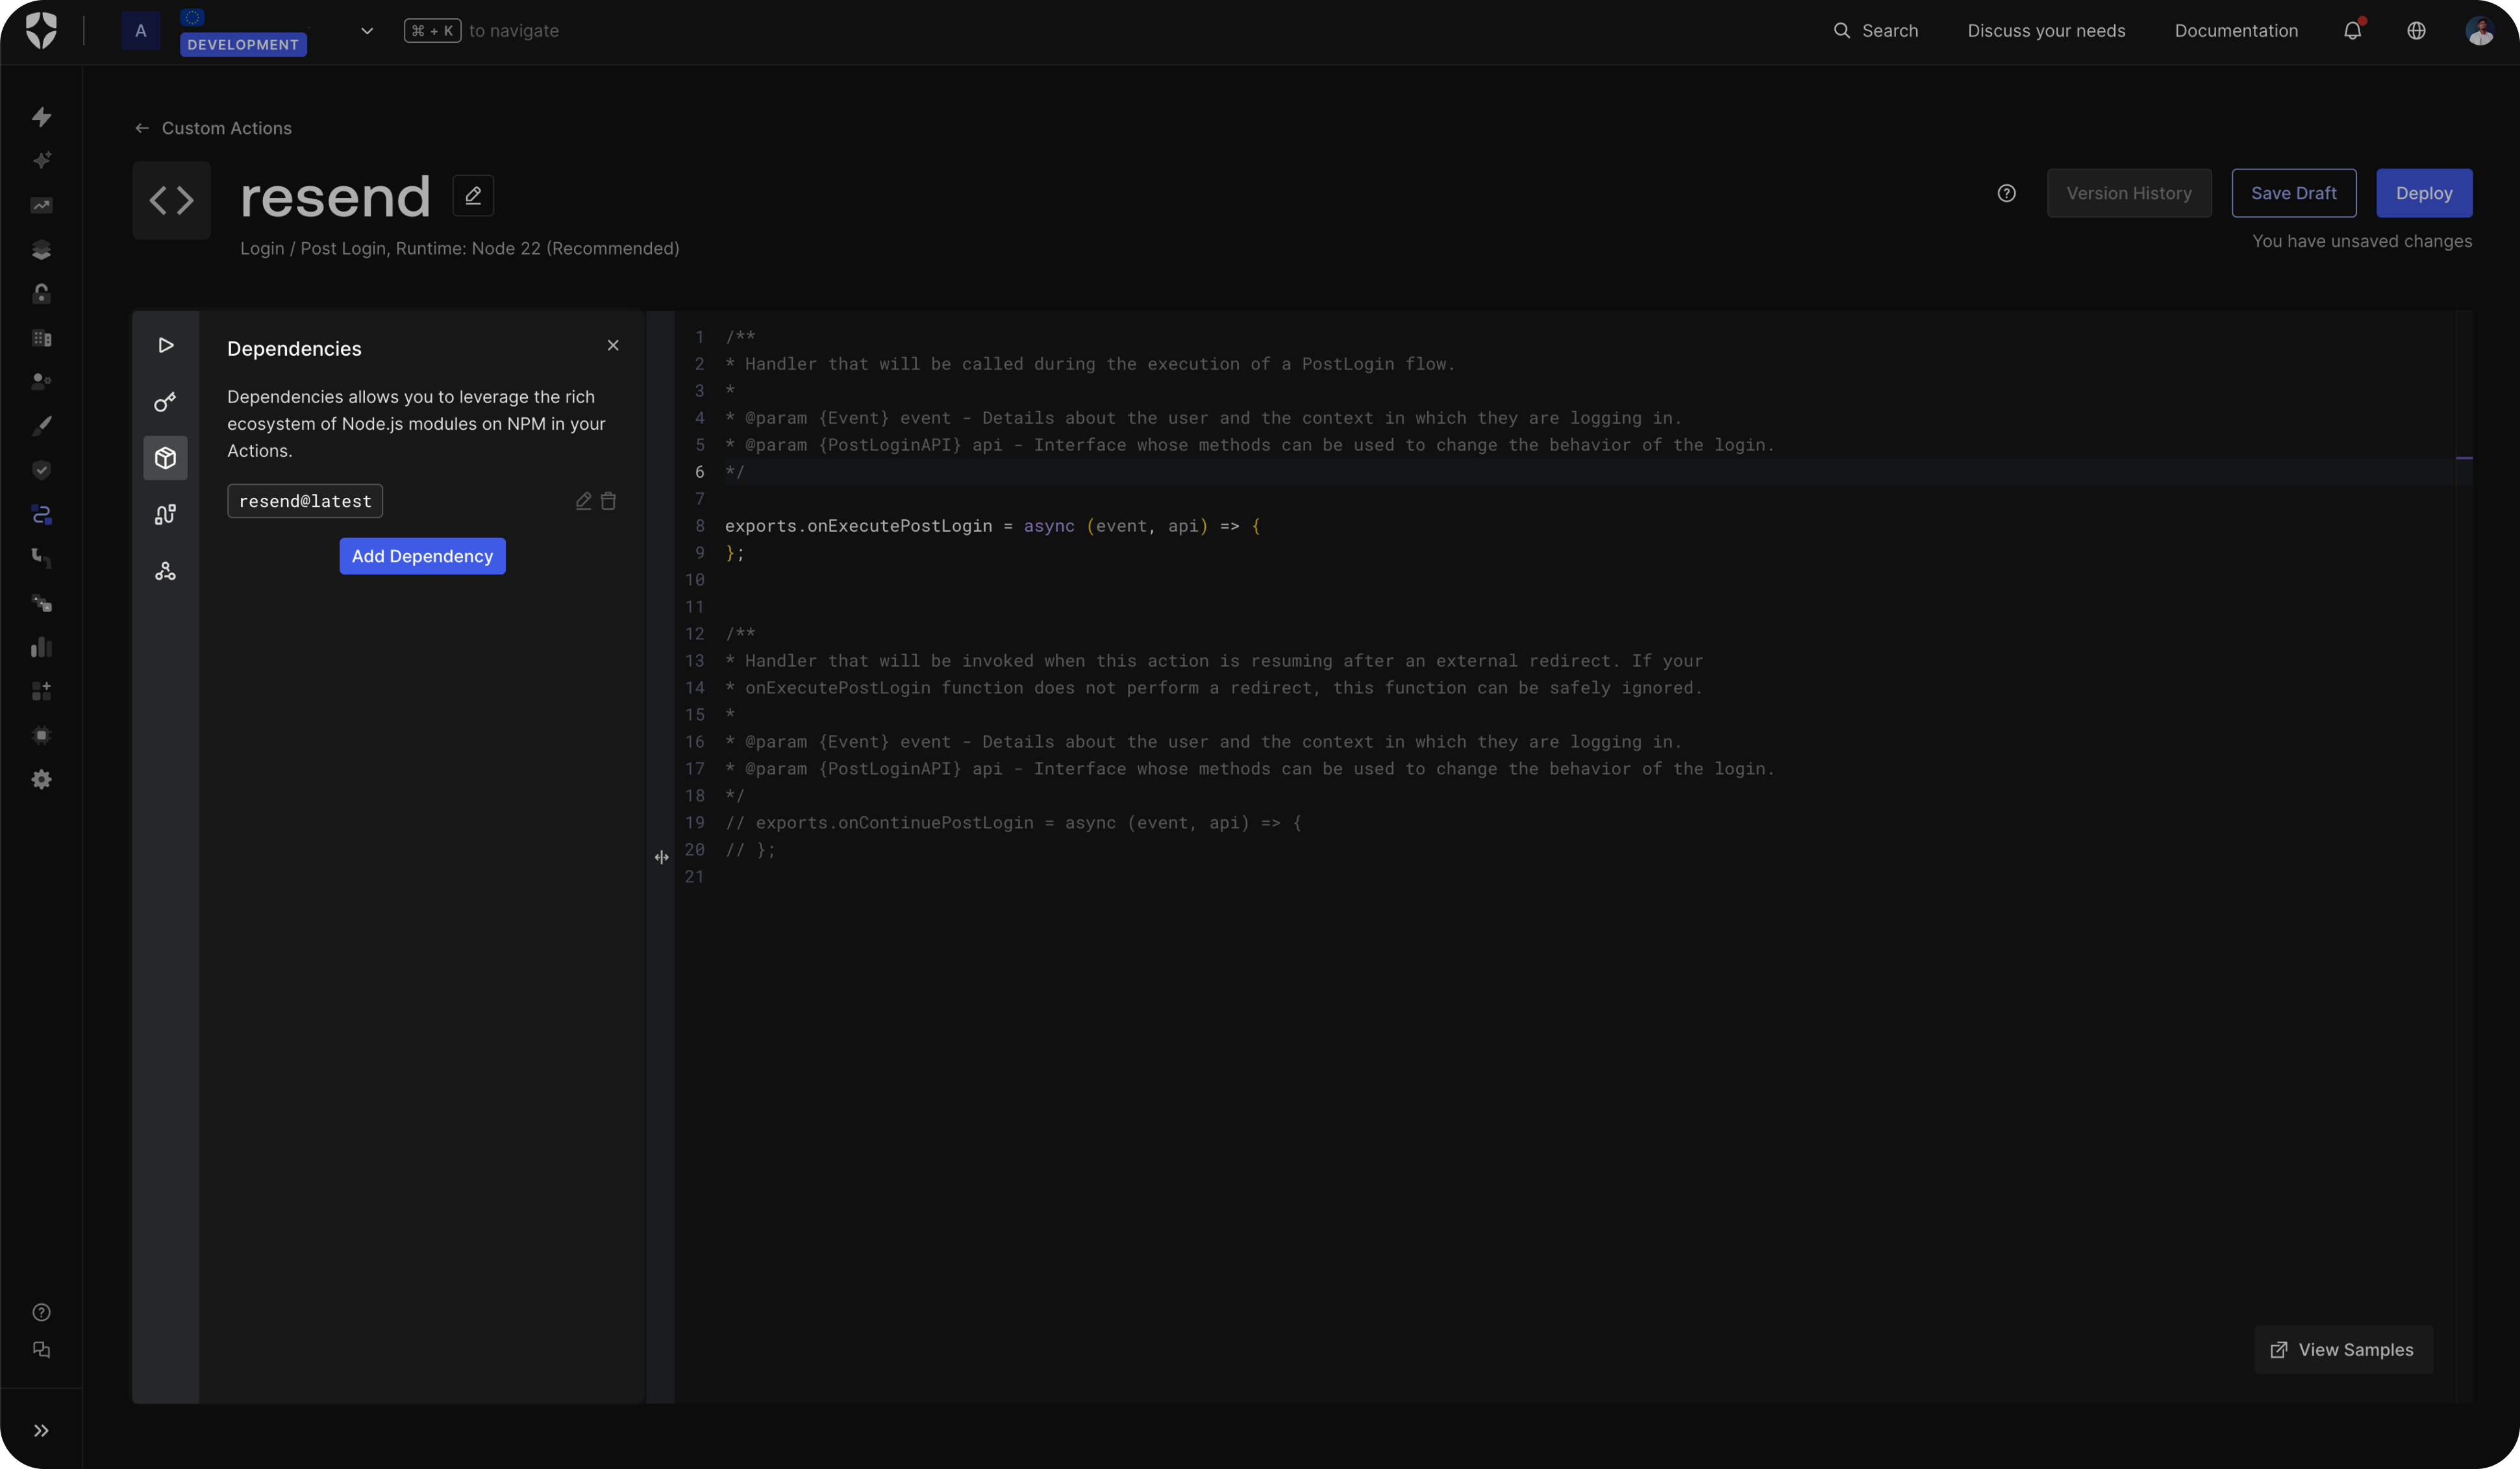
Task: Edit the action name resend
Action: pyautogui.click(x=473, y=195)
